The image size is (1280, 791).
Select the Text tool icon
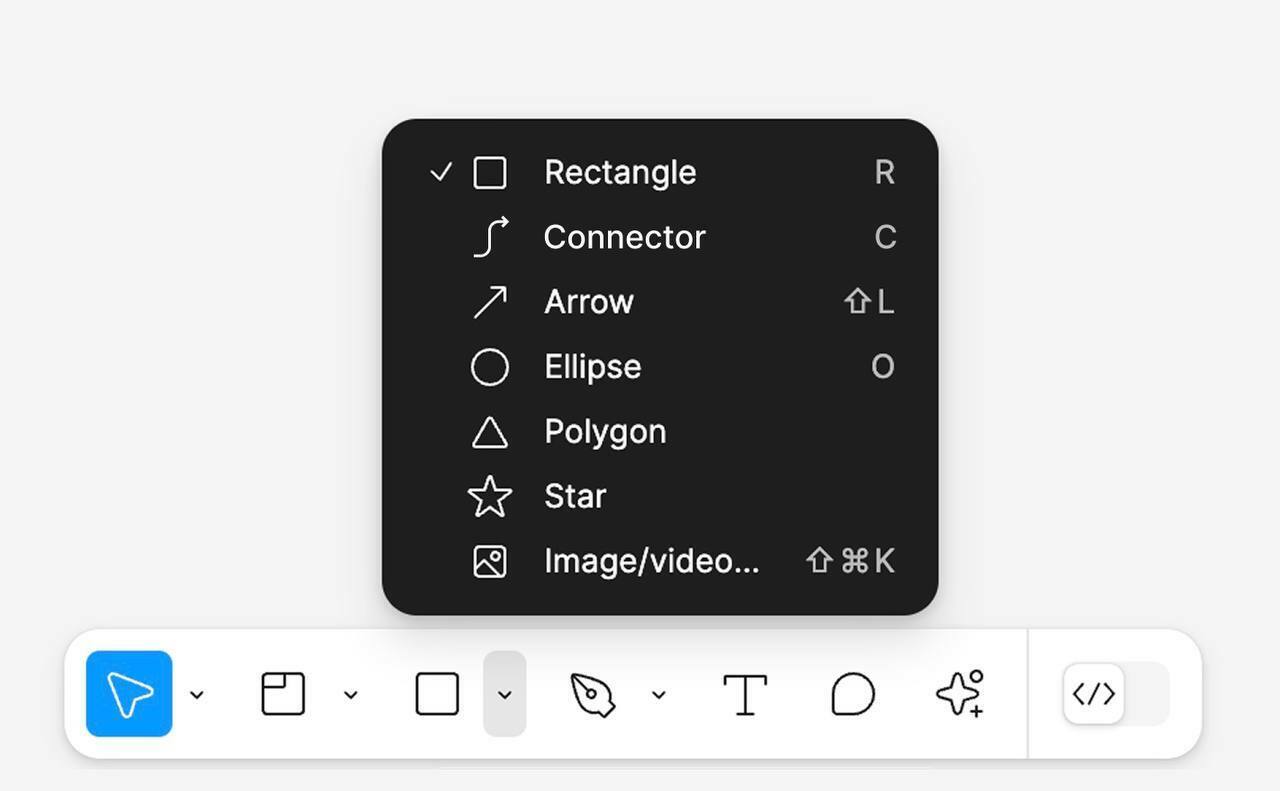(x=745, y=694)
